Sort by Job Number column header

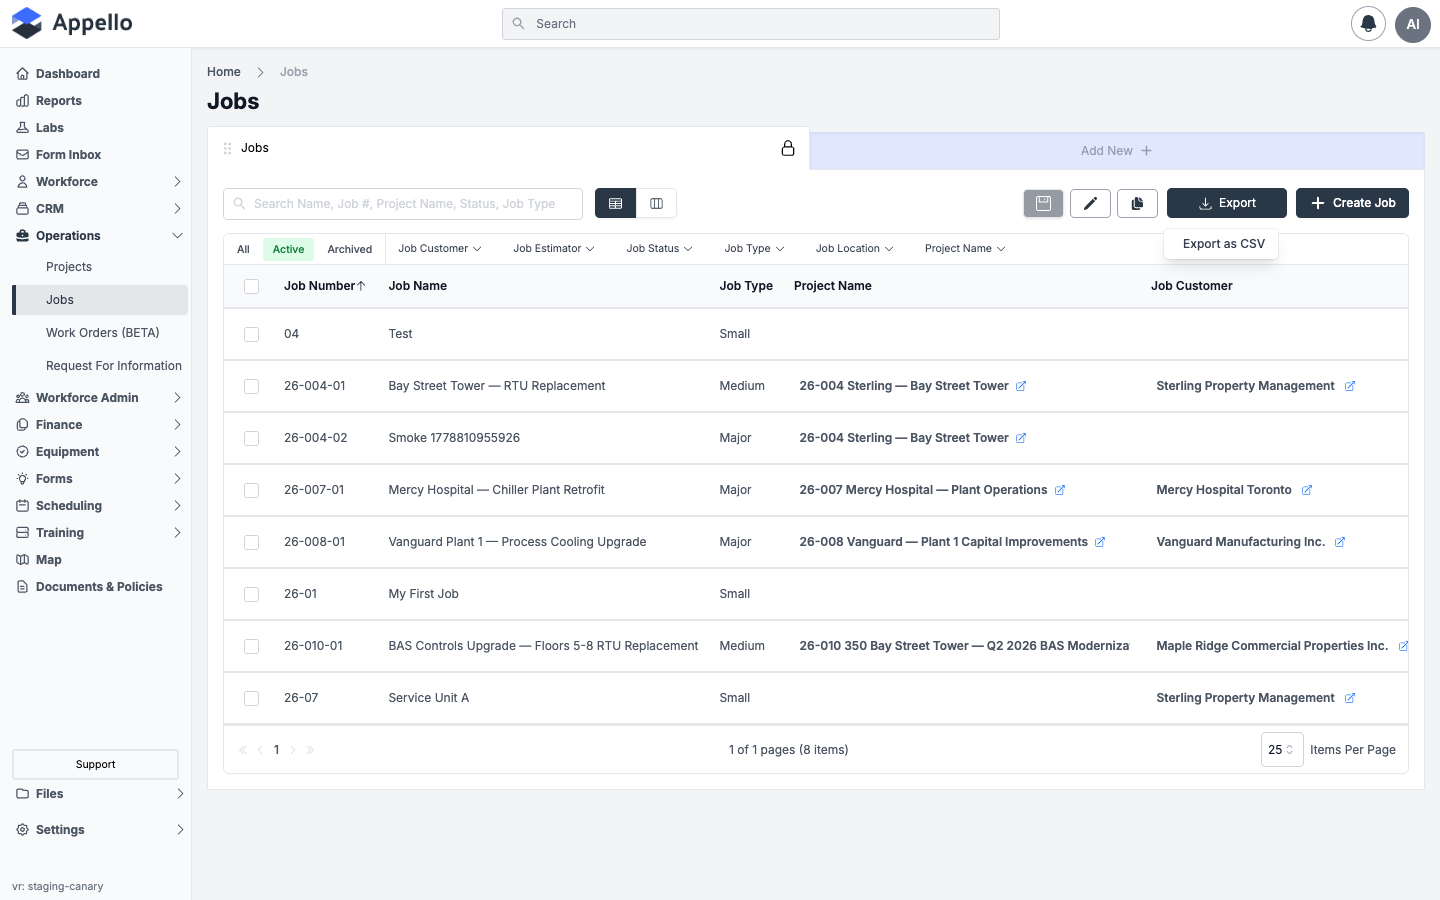[324, 286]
